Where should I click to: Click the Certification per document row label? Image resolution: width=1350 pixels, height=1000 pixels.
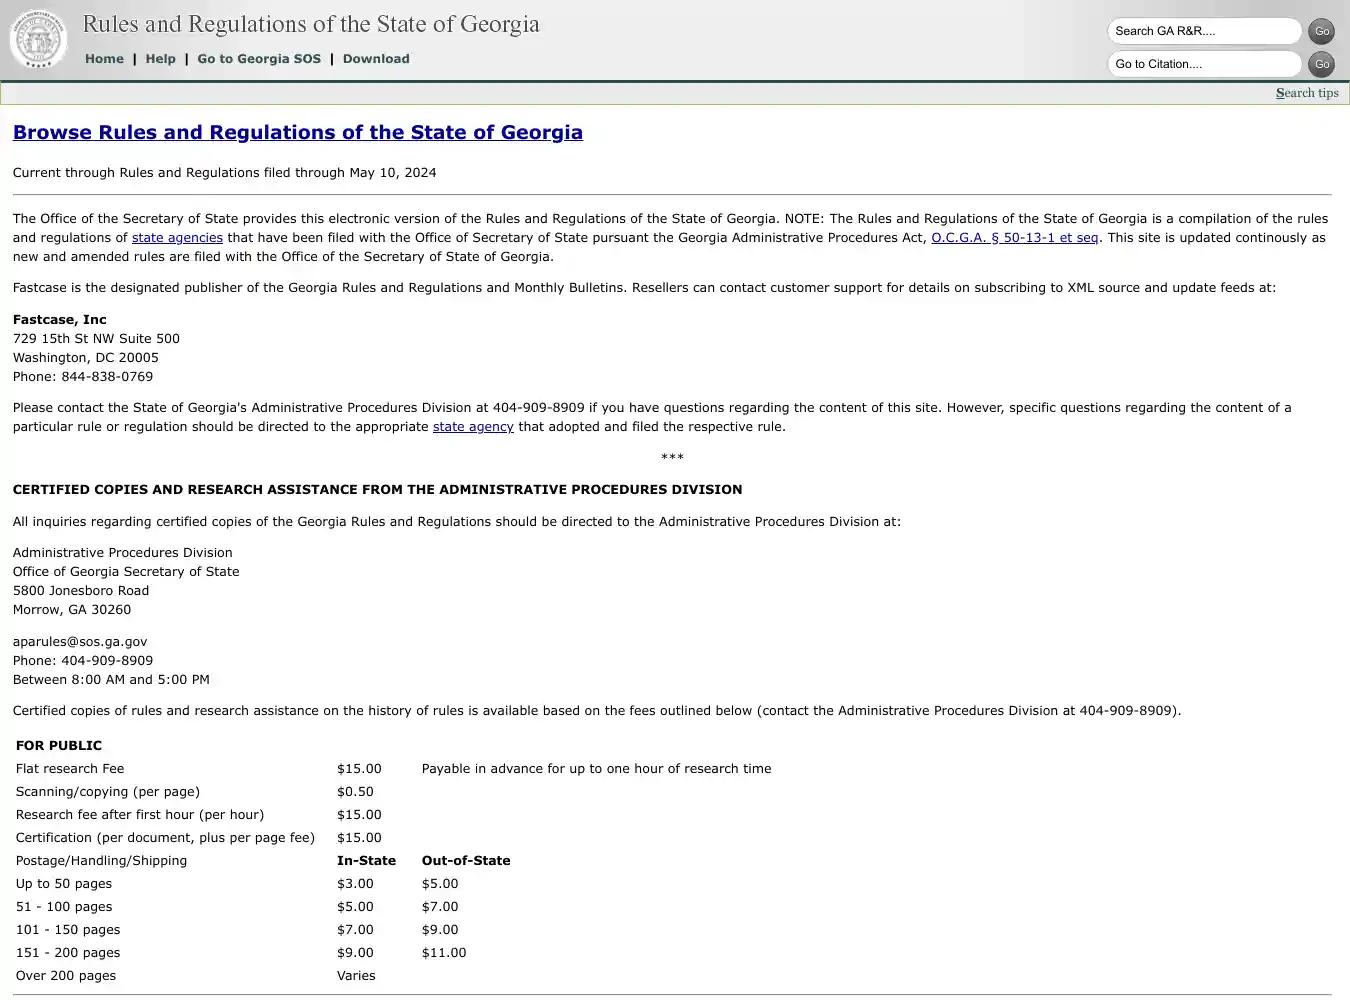(165, 838)
